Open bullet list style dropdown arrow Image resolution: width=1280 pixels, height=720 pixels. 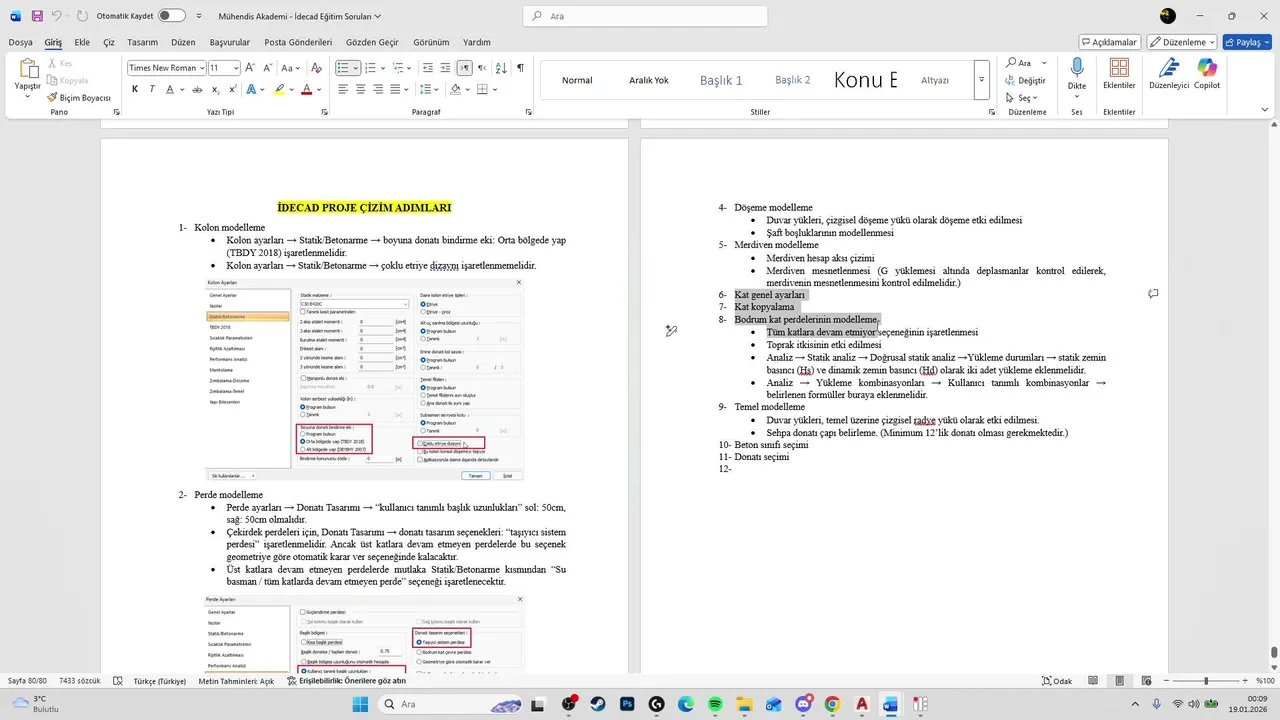pos(355,68)
